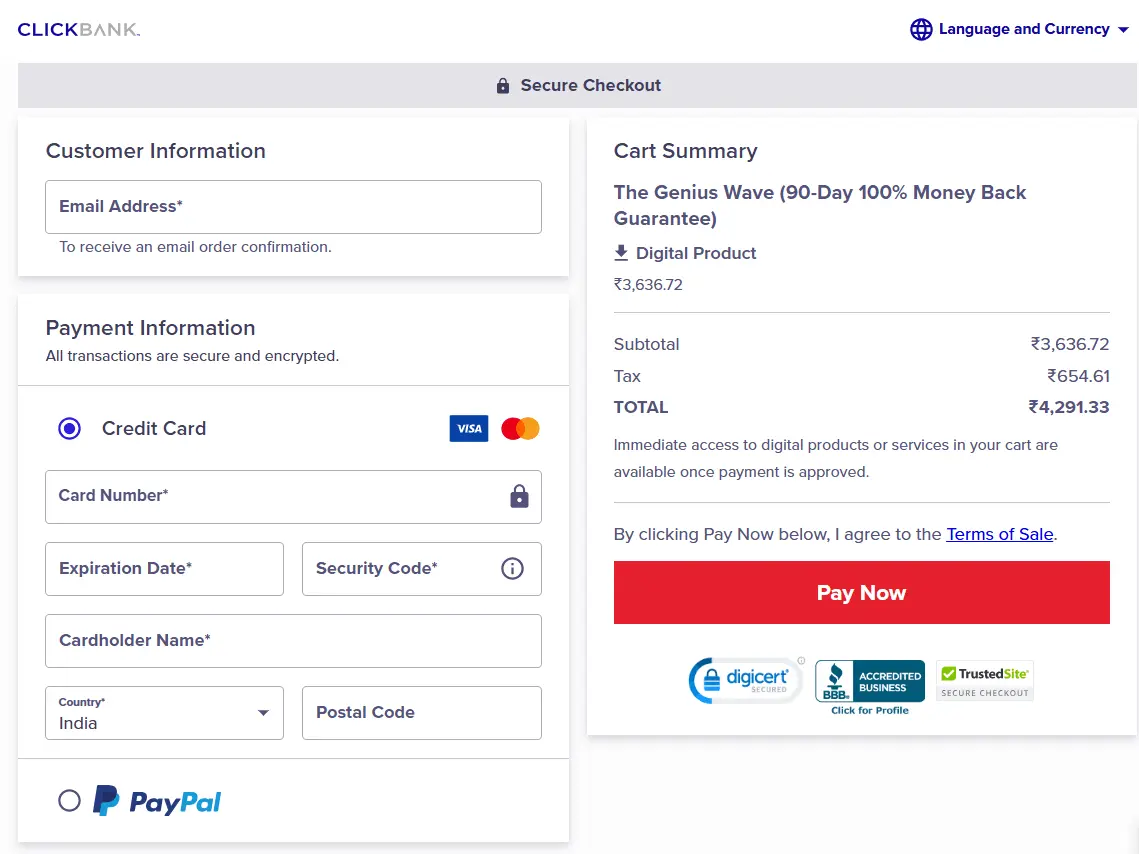Focus the Expiration Date field
This screenshot has height=854, width=1139.
(164, 569)
